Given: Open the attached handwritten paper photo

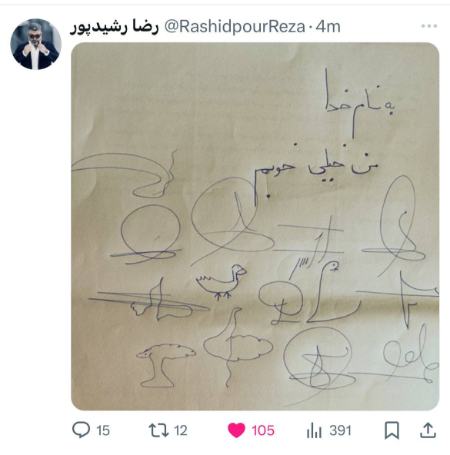Looking at the screenshot, I should pos(255,226).
